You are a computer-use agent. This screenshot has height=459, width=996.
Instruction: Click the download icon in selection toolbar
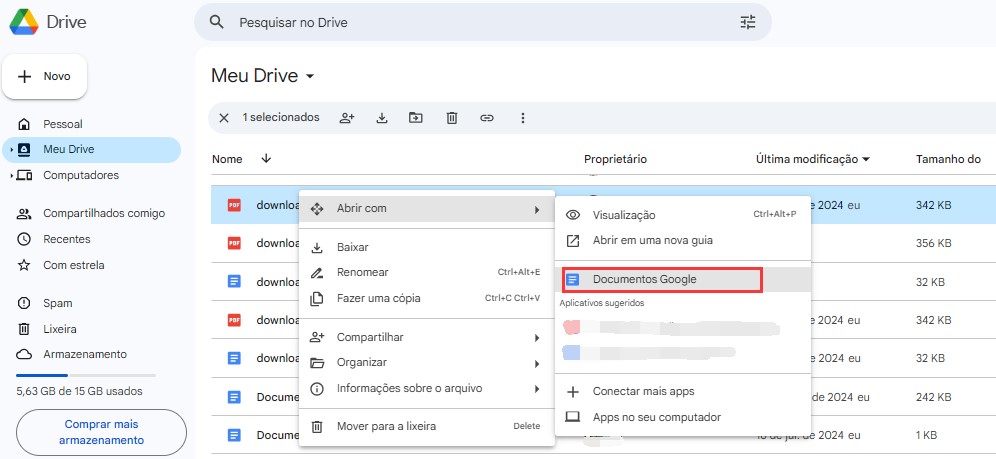click(382, 117)
